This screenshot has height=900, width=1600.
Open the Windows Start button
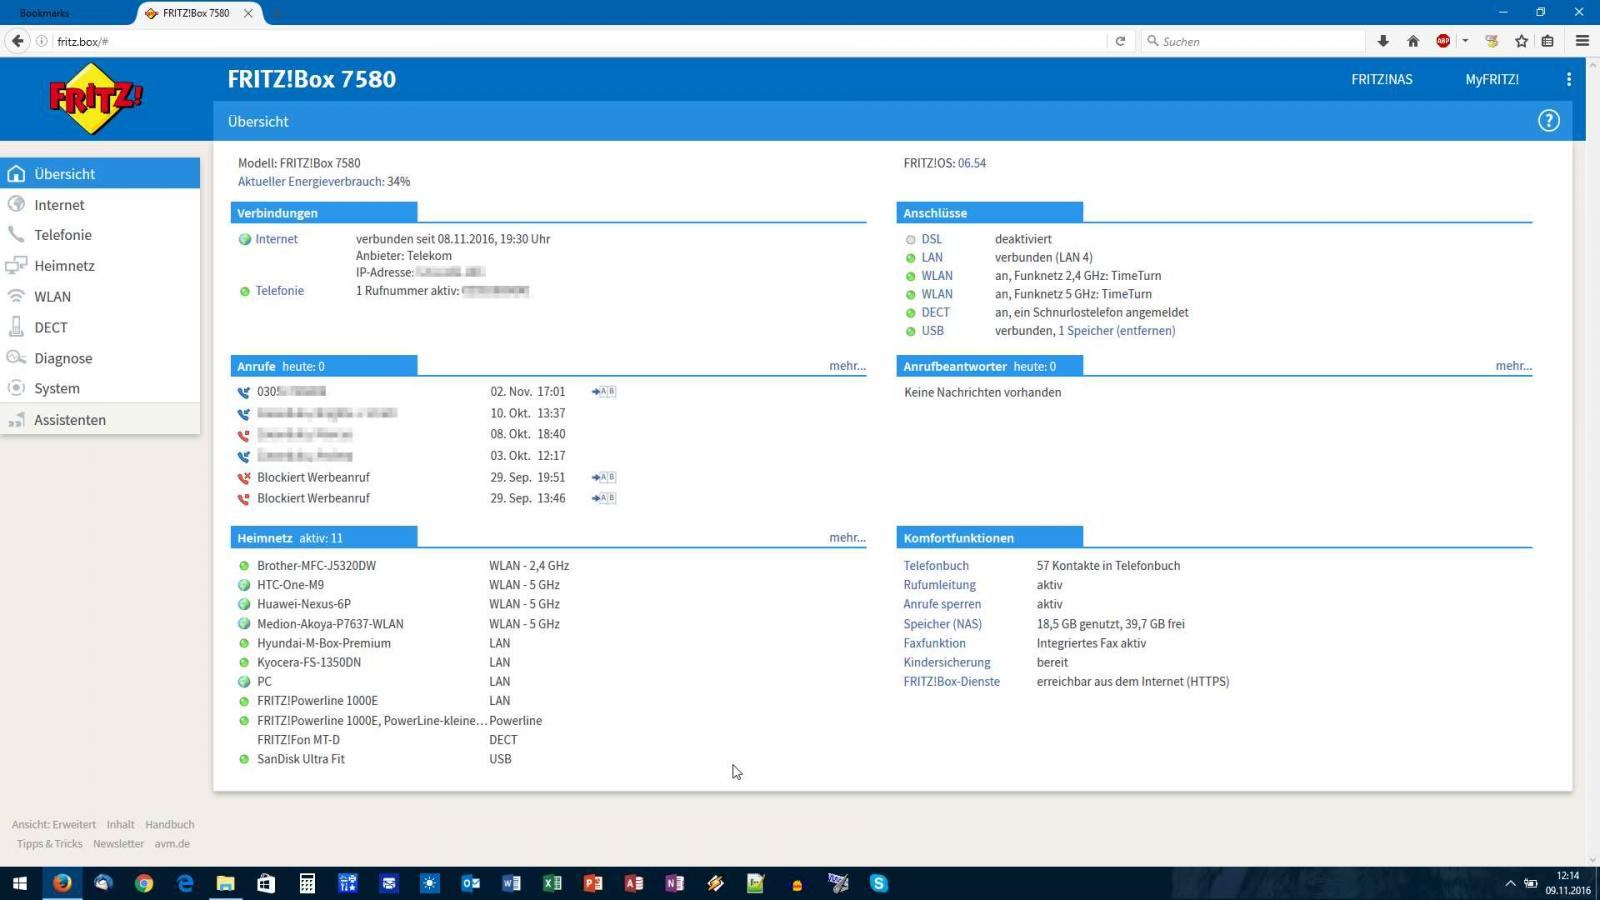click(20, 883)
